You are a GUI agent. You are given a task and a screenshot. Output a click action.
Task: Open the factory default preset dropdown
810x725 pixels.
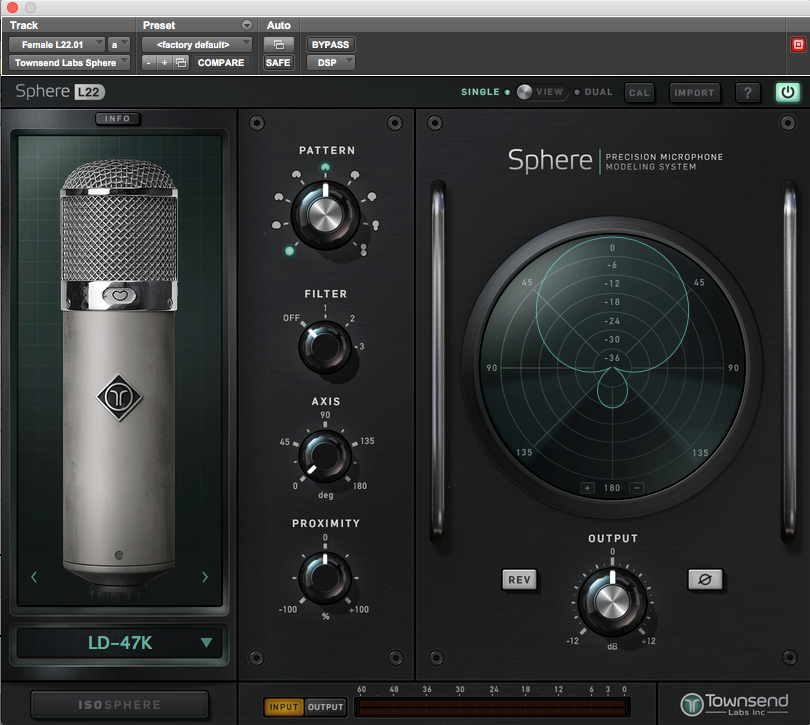197,45
